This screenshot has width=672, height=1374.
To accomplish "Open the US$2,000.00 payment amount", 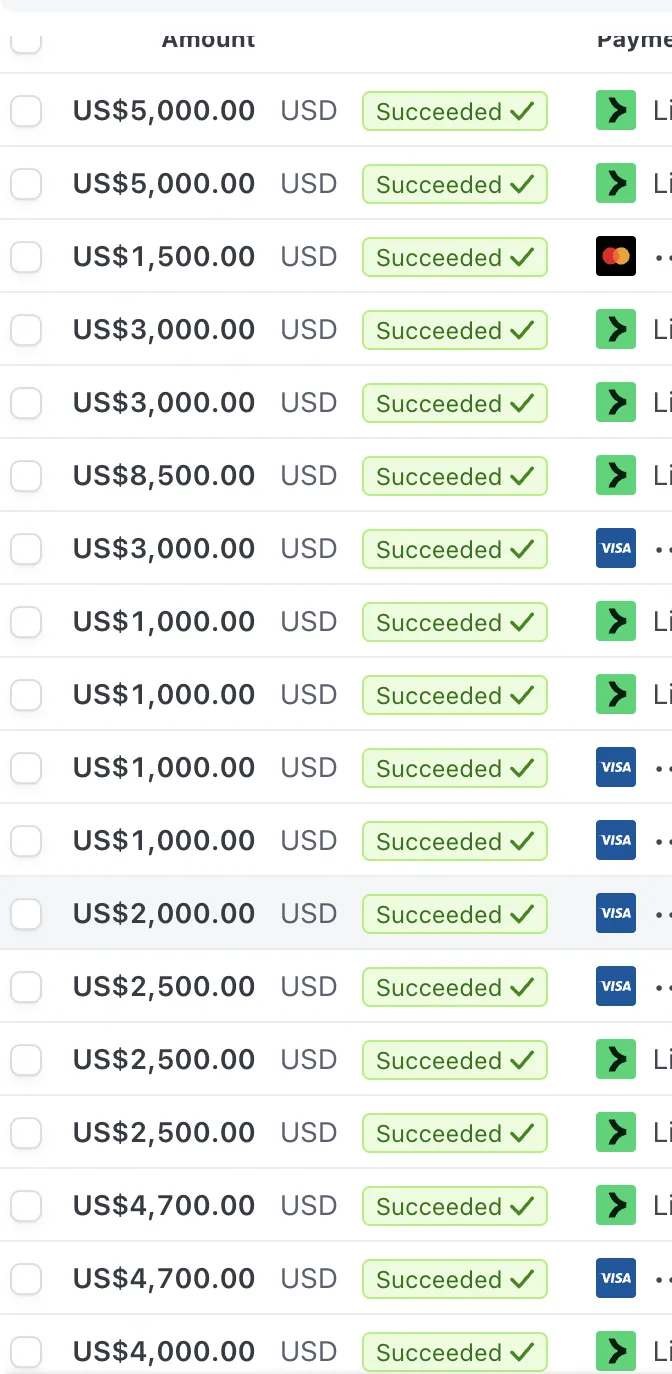I will [164, 913].
